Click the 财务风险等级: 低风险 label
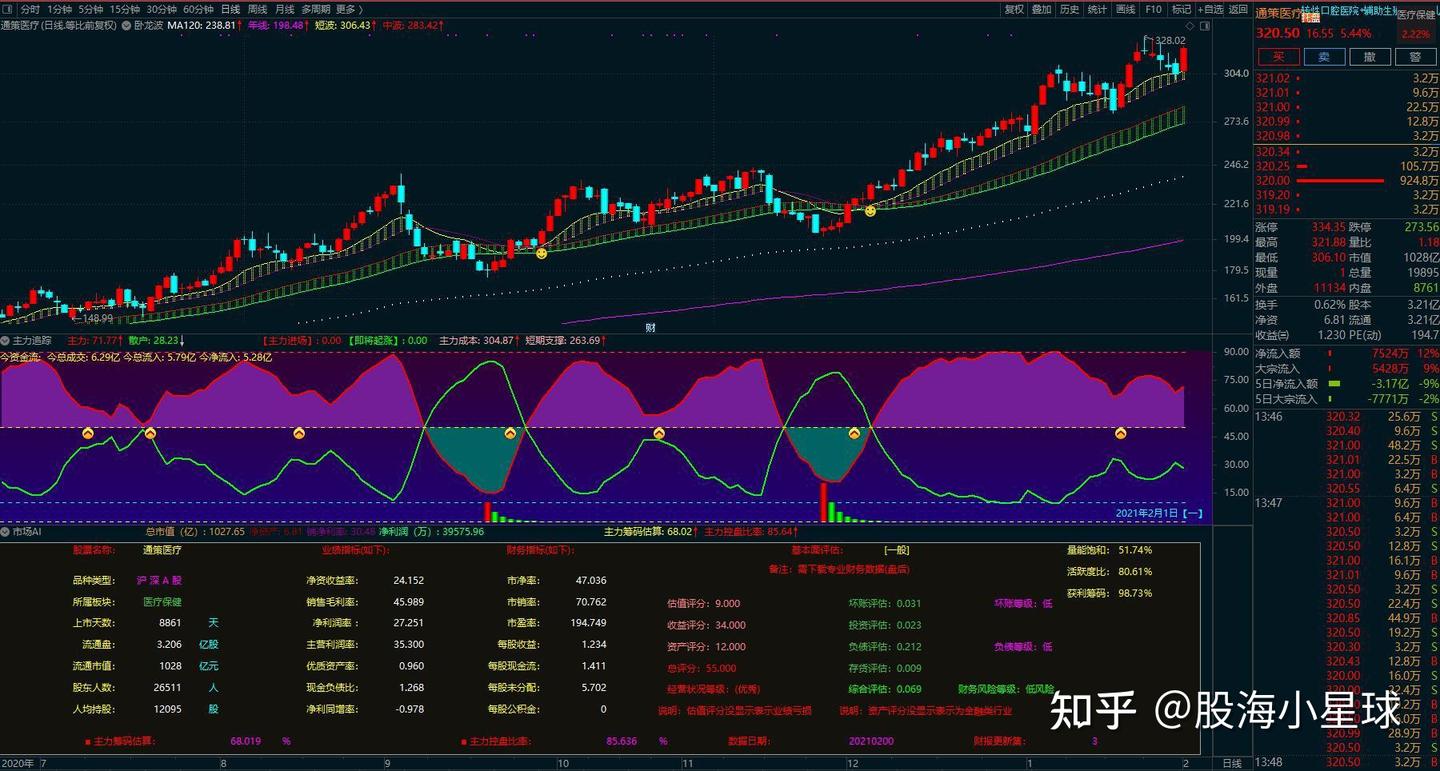1440x771 pixels. point(1006,689)
